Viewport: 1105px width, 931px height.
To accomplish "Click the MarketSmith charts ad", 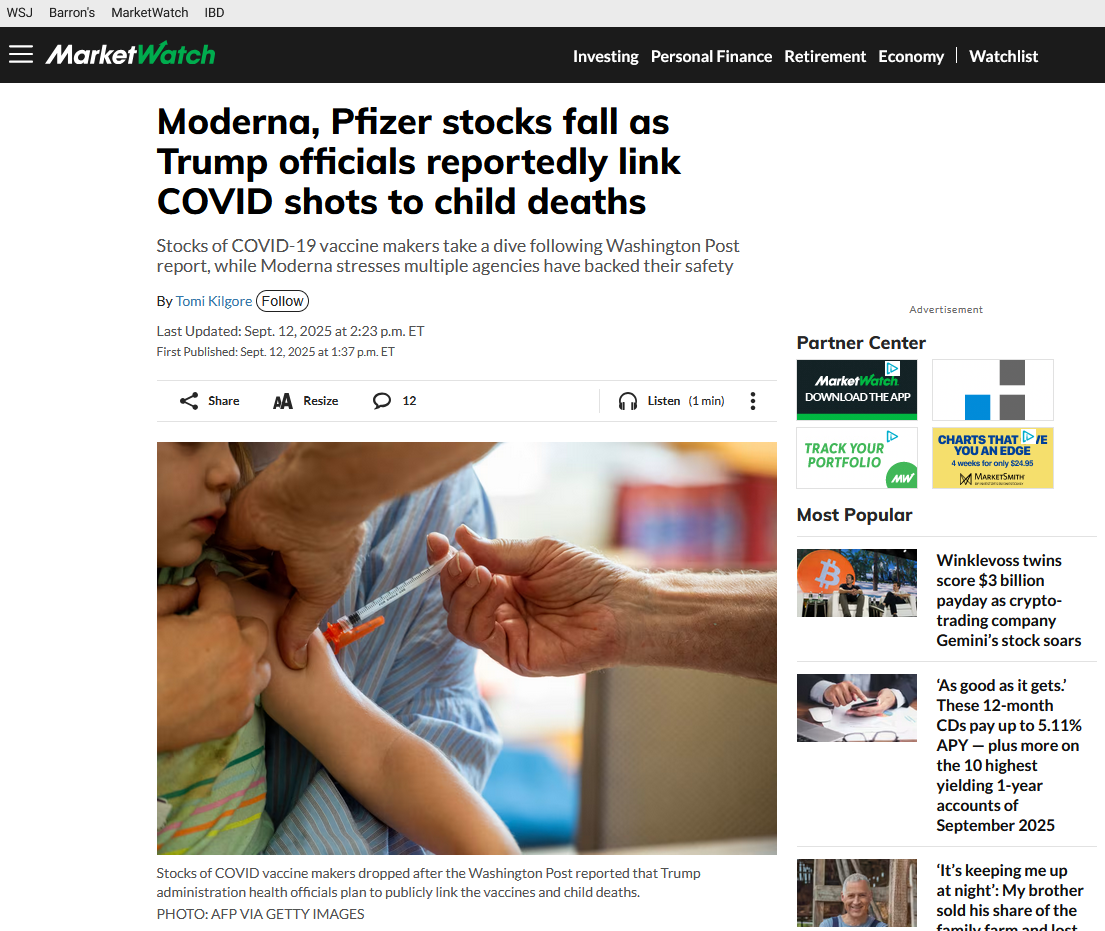I will 992,458.
